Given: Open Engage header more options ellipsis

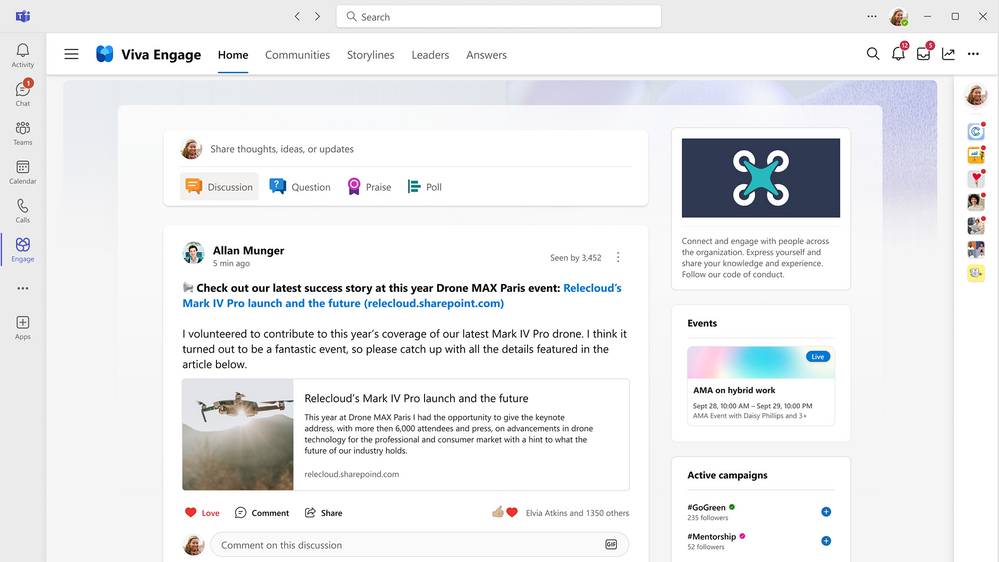Looking at the screenshot, I should coord(973,54).
